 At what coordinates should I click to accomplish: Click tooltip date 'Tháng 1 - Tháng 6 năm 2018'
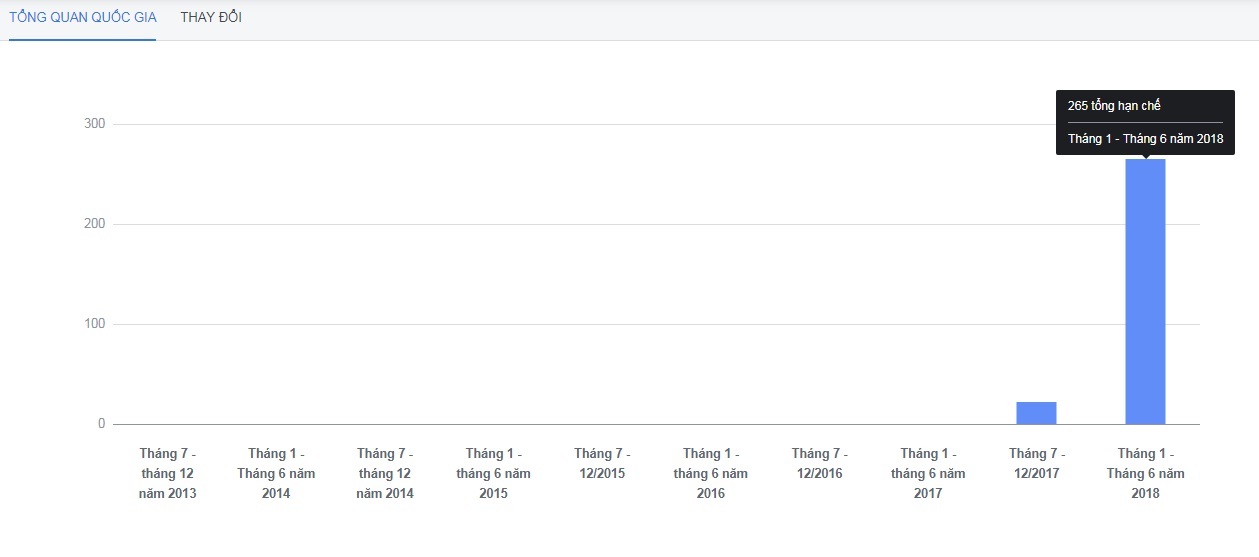click(1145, 139)
